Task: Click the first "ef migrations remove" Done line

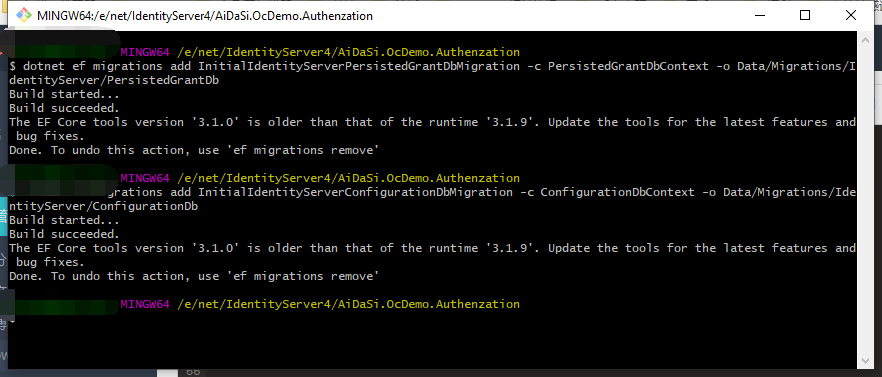Action: pos(194,150)
